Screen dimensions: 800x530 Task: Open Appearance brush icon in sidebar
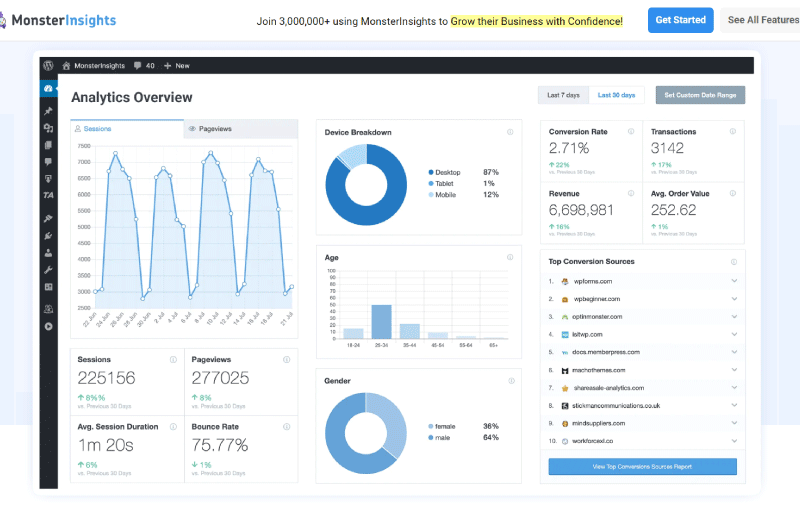pyautogui.click(x=48, y=218)
